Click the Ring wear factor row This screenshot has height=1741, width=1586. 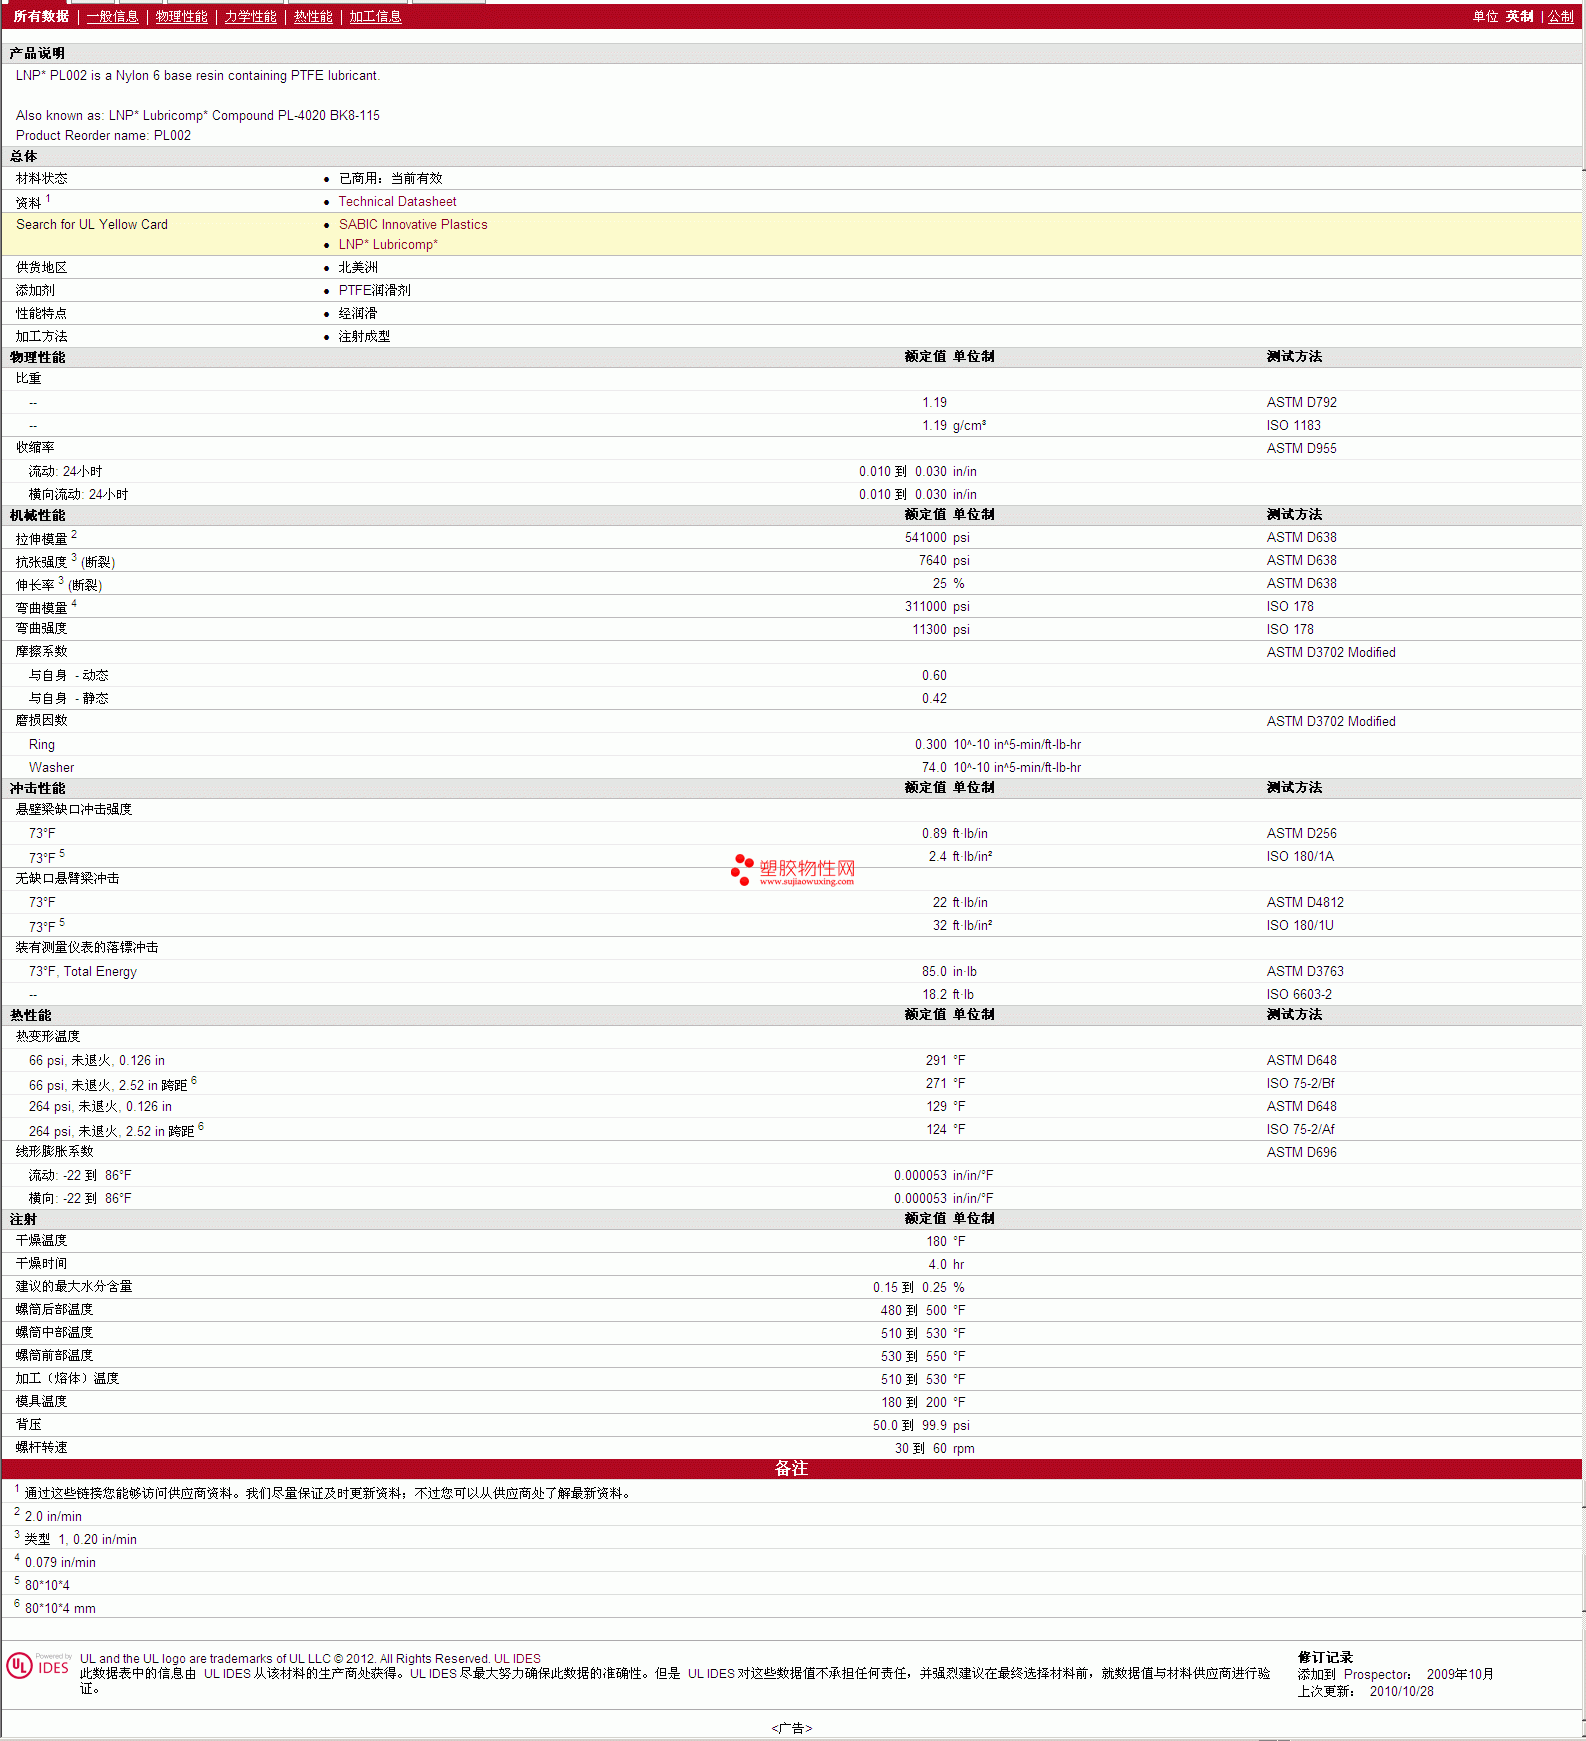[x=792, y=745]
